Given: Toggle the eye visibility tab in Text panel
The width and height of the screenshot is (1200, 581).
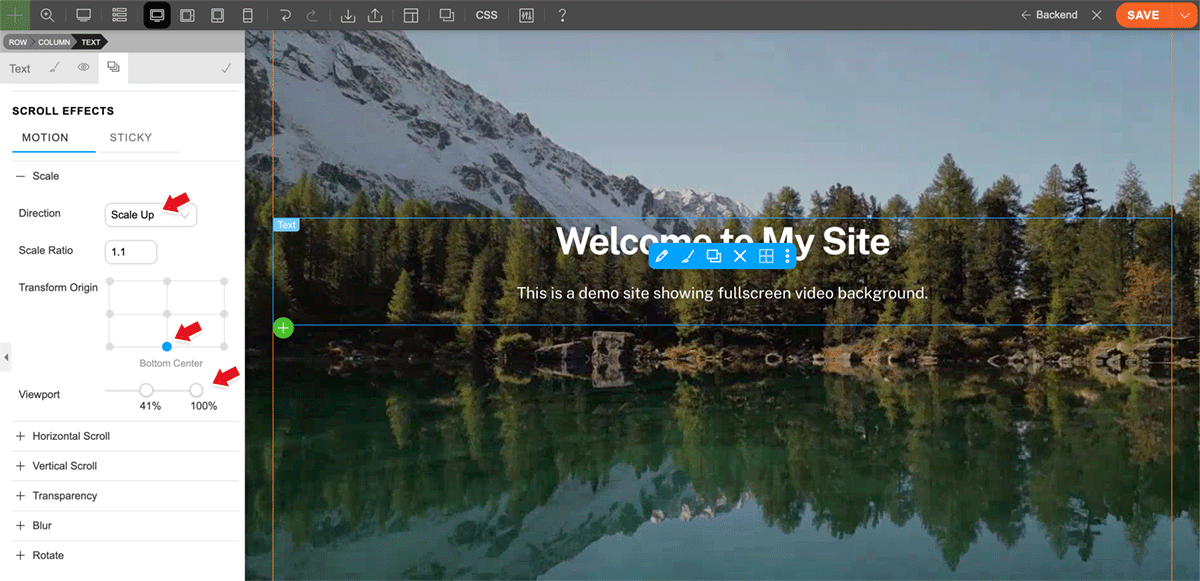Looking at the screenshot, I should click(84, 68).
